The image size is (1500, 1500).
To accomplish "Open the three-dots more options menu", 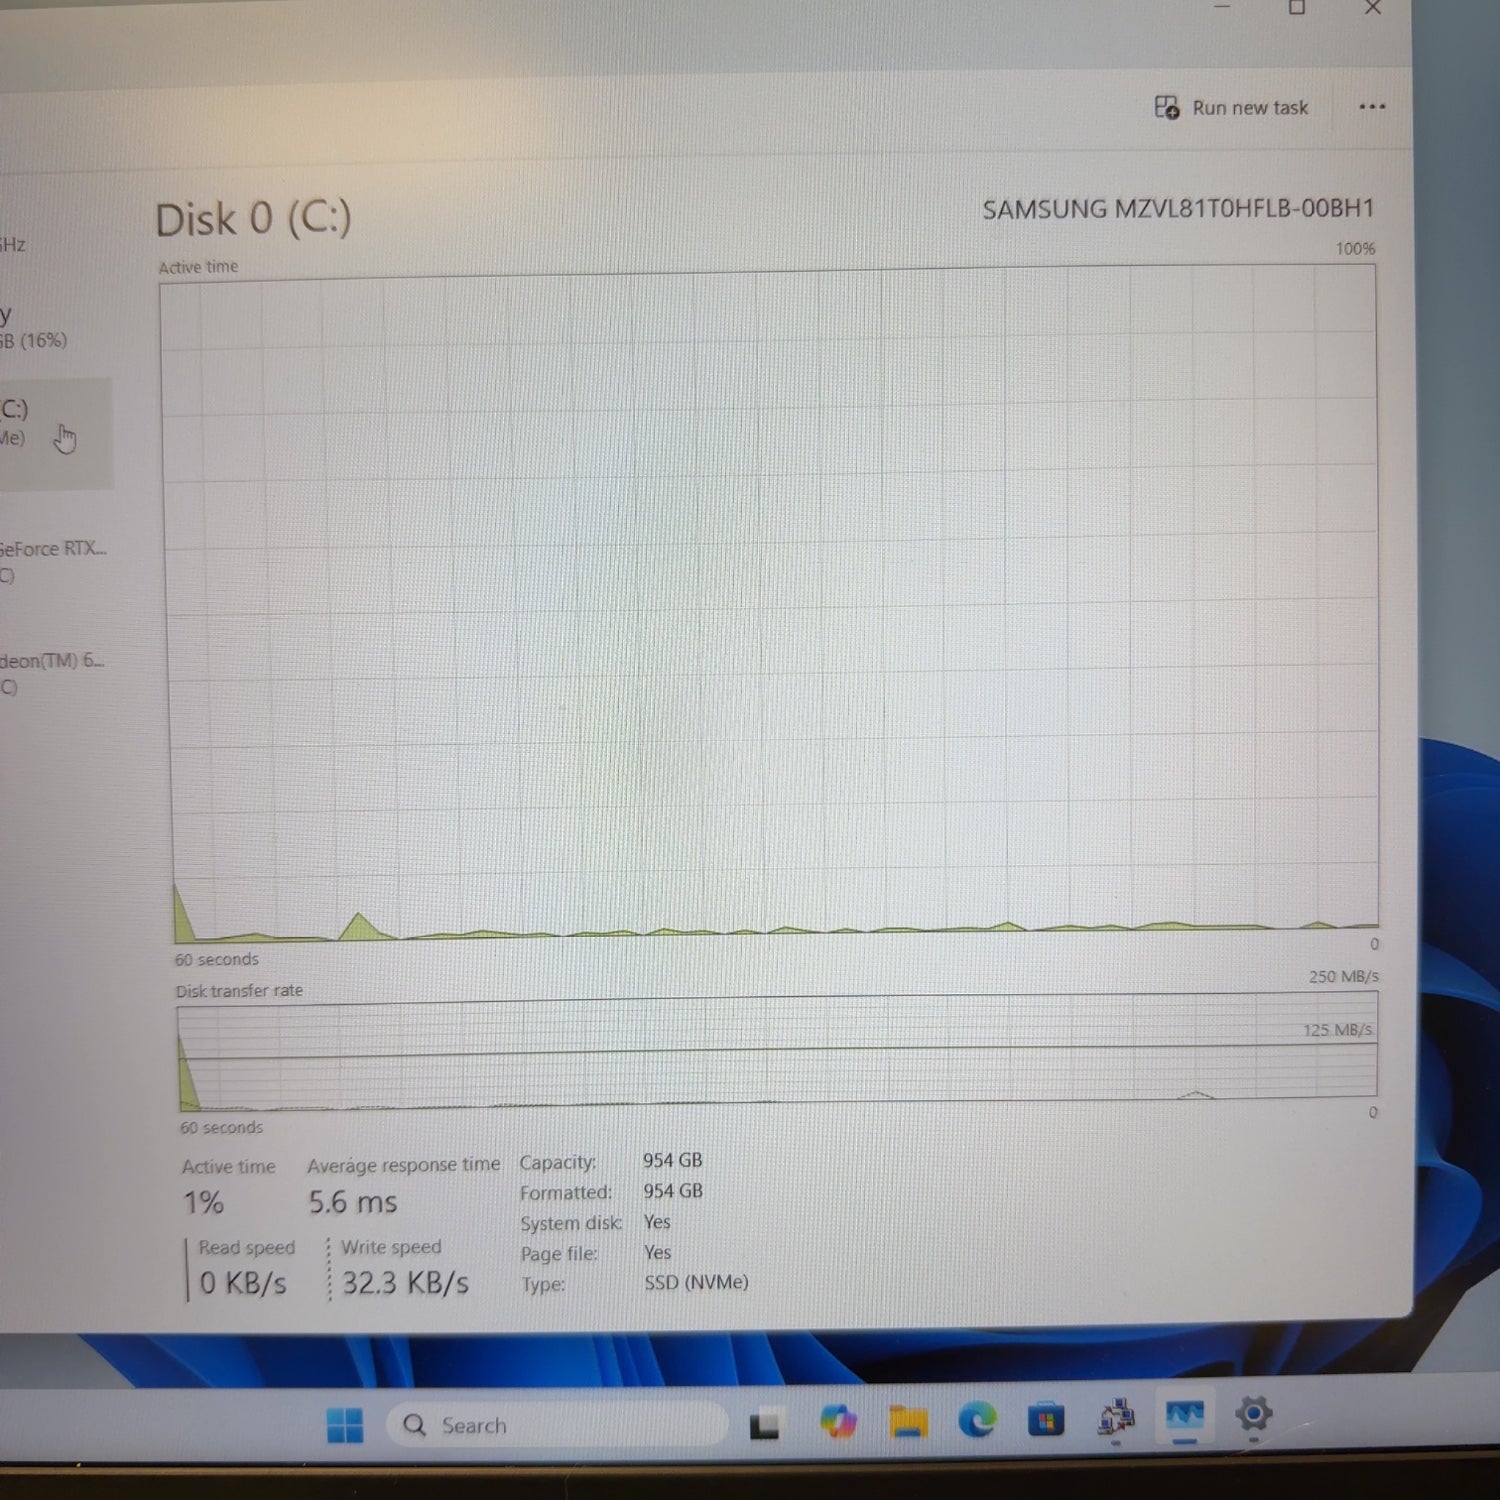I will coord(1372,107).
